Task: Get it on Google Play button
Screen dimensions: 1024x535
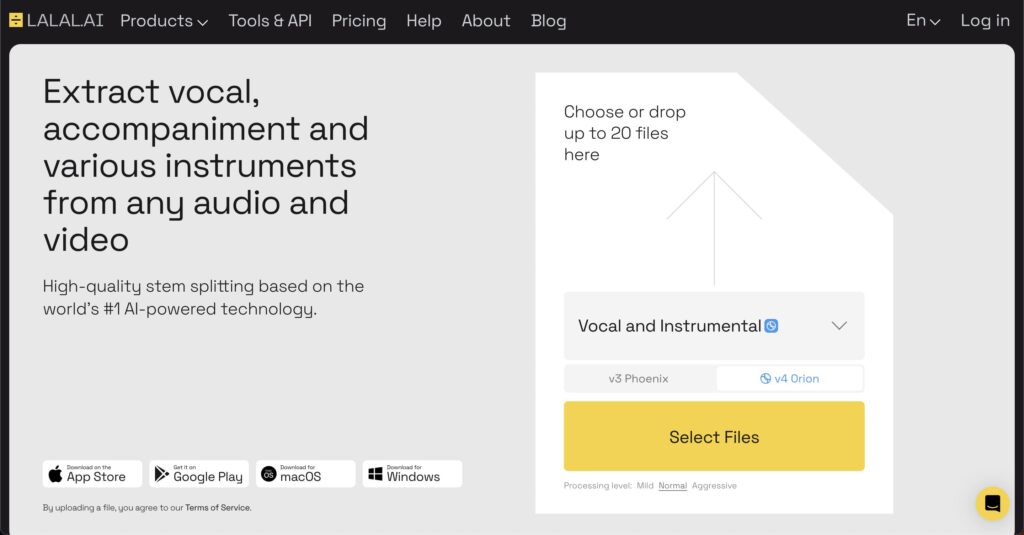Action: (x=199, y=474)
